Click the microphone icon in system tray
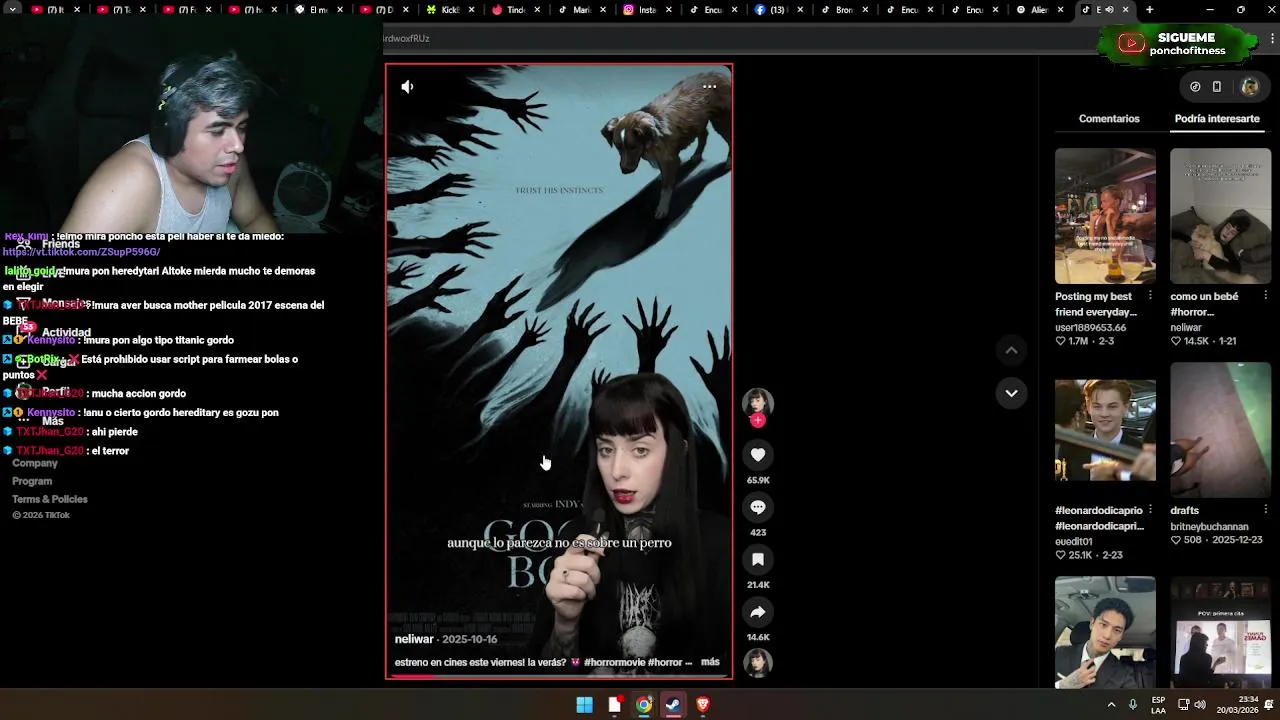 point(1133,705)
